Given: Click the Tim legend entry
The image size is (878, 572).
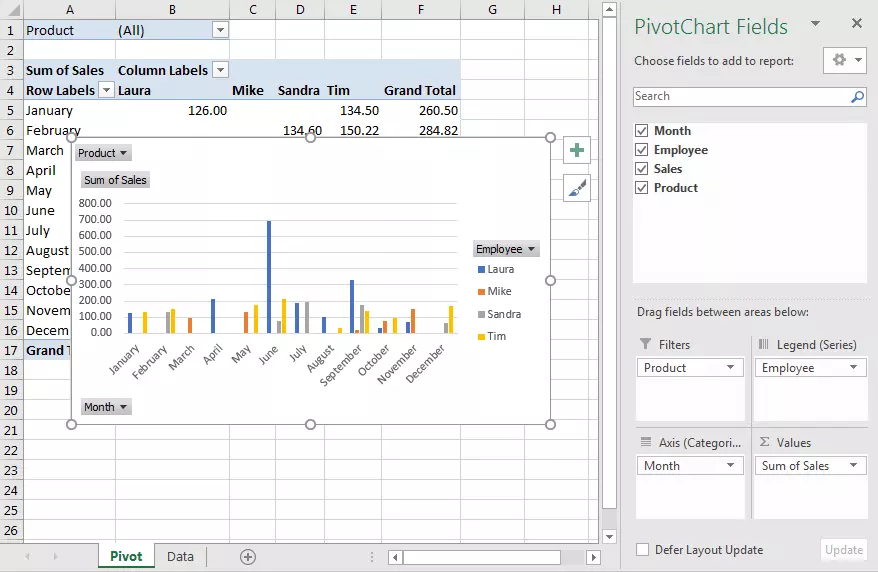Looking at the screenshot, I should 492,336.
